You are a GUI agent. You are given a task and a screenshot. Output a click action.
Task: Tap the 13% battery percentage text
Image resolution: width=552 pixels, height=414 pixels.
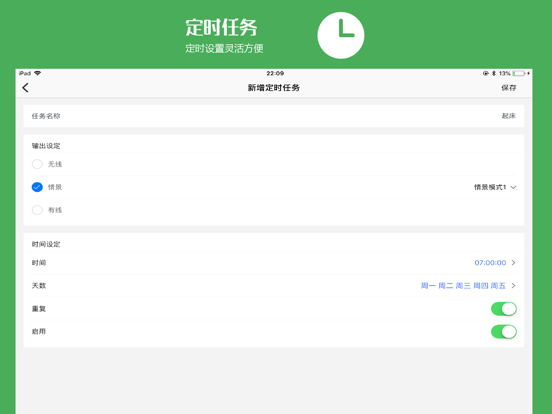[x=504, y=73]
